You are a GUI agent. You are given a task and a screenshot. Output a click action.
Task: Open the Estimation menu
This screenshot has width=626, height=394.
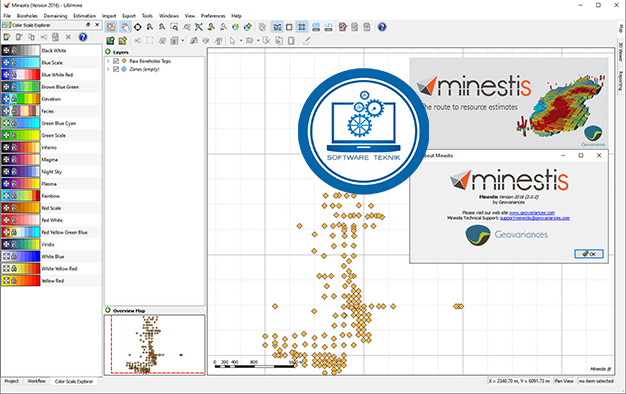click(x=85, y=16)
